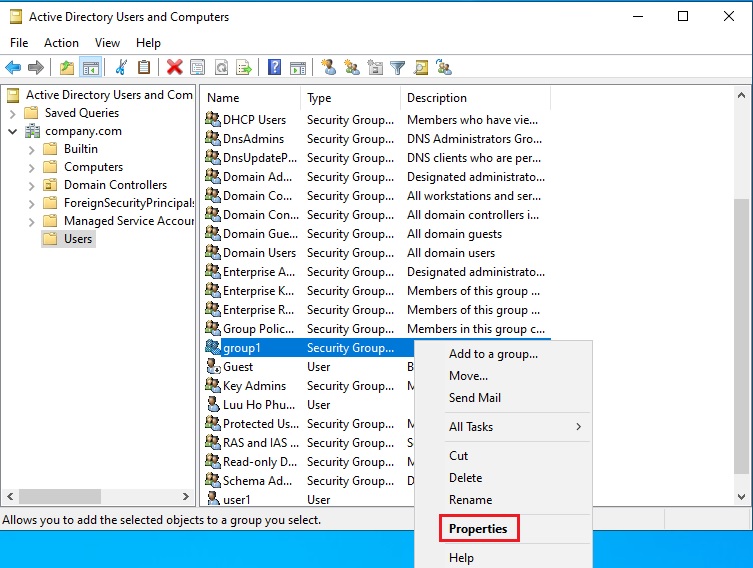The image size is (753, 568).
Task: Click the funnel Filter options icon
Action: tap(397, 68)
